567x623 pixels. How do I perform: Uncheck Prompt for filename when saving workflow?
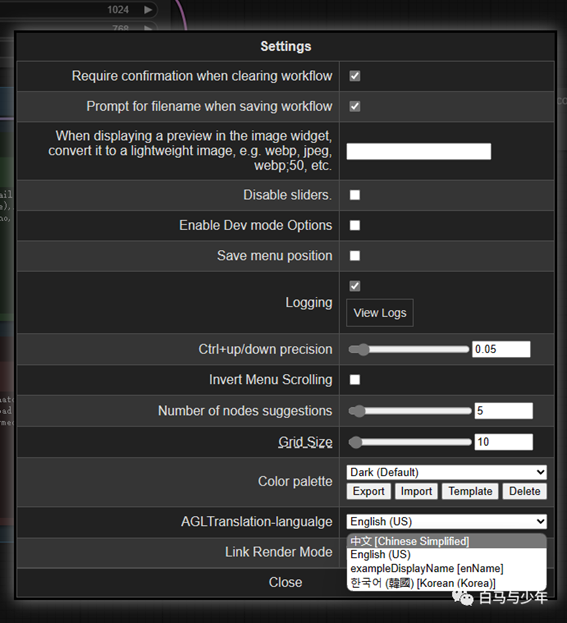pyautogui.click(x=355, y=106)
